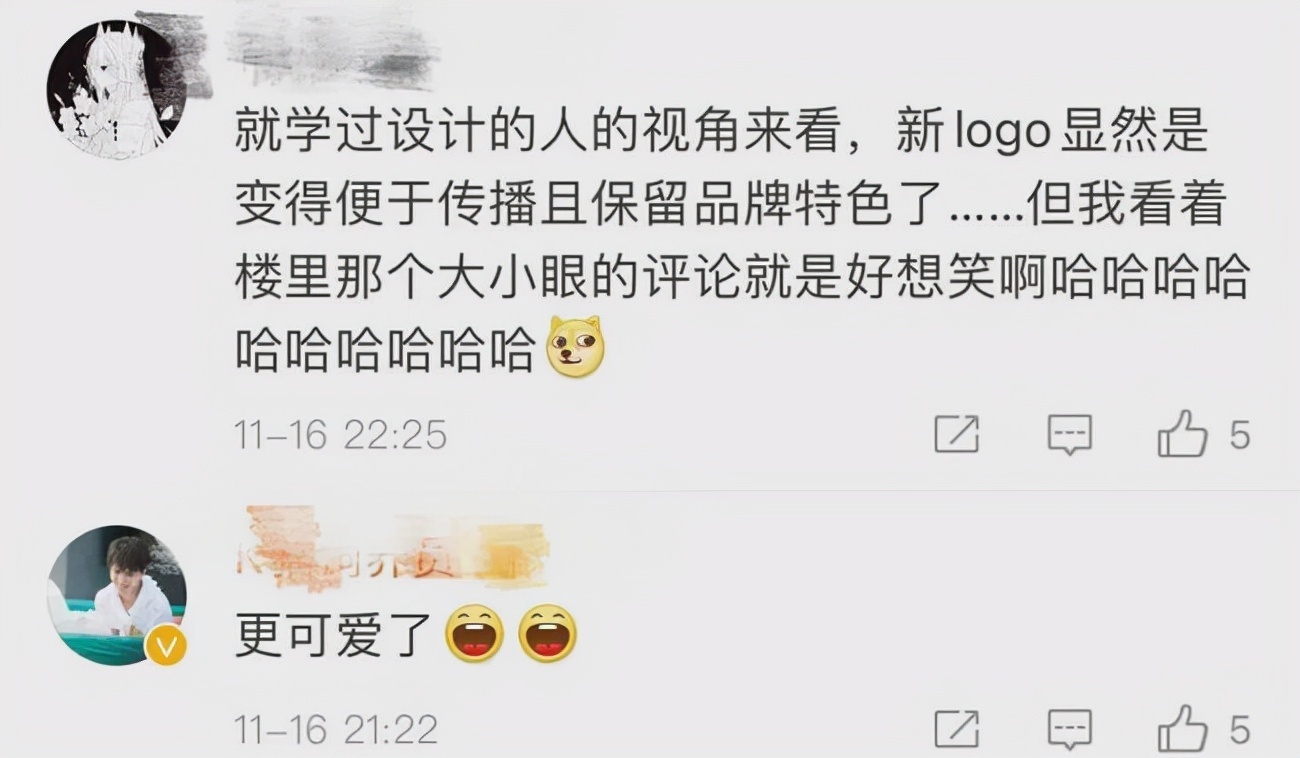
Task: Open the blurred orange username of the verified commenter
Action: click(393, 549)
